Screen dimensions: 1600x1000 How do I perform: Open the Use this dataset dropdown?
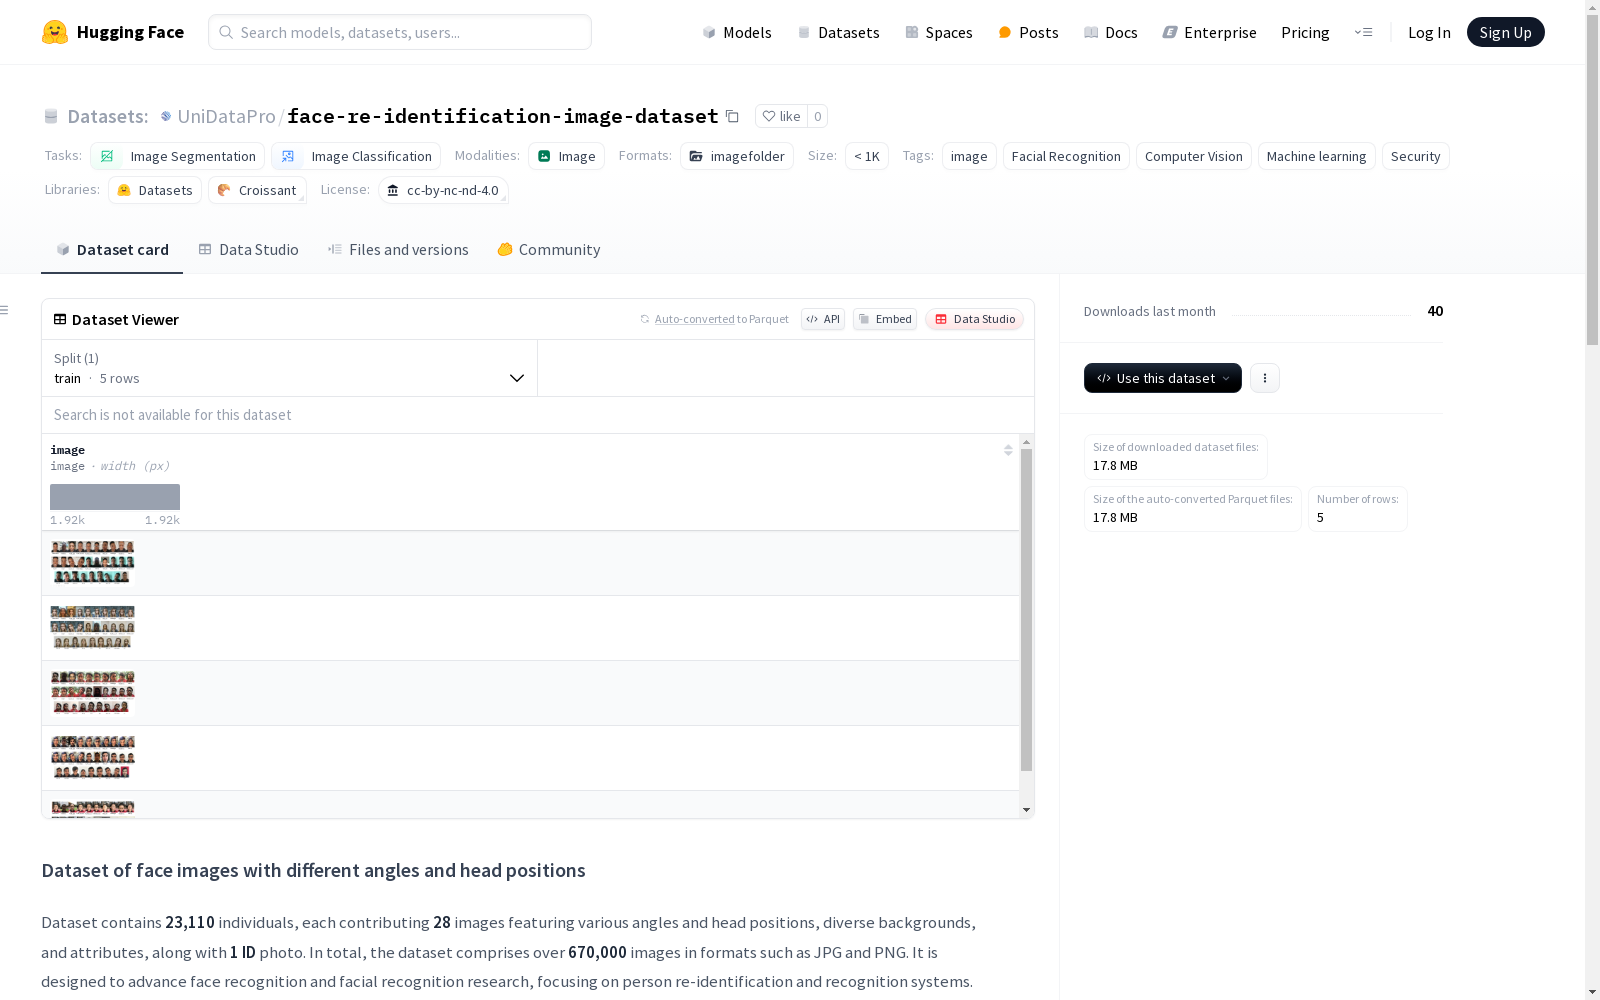pos(1163,378)
